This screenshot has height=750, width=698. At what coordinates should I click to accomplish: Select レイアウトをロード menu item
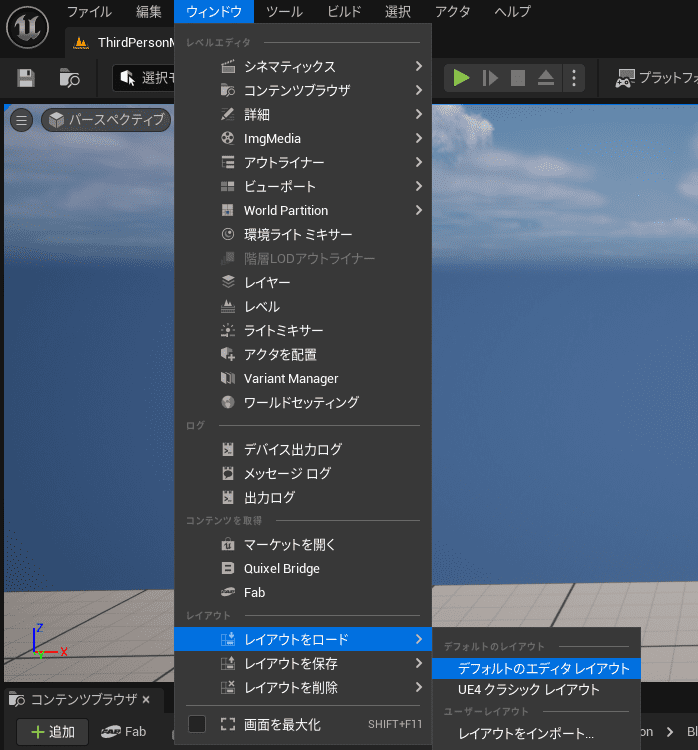coord(303,640)
